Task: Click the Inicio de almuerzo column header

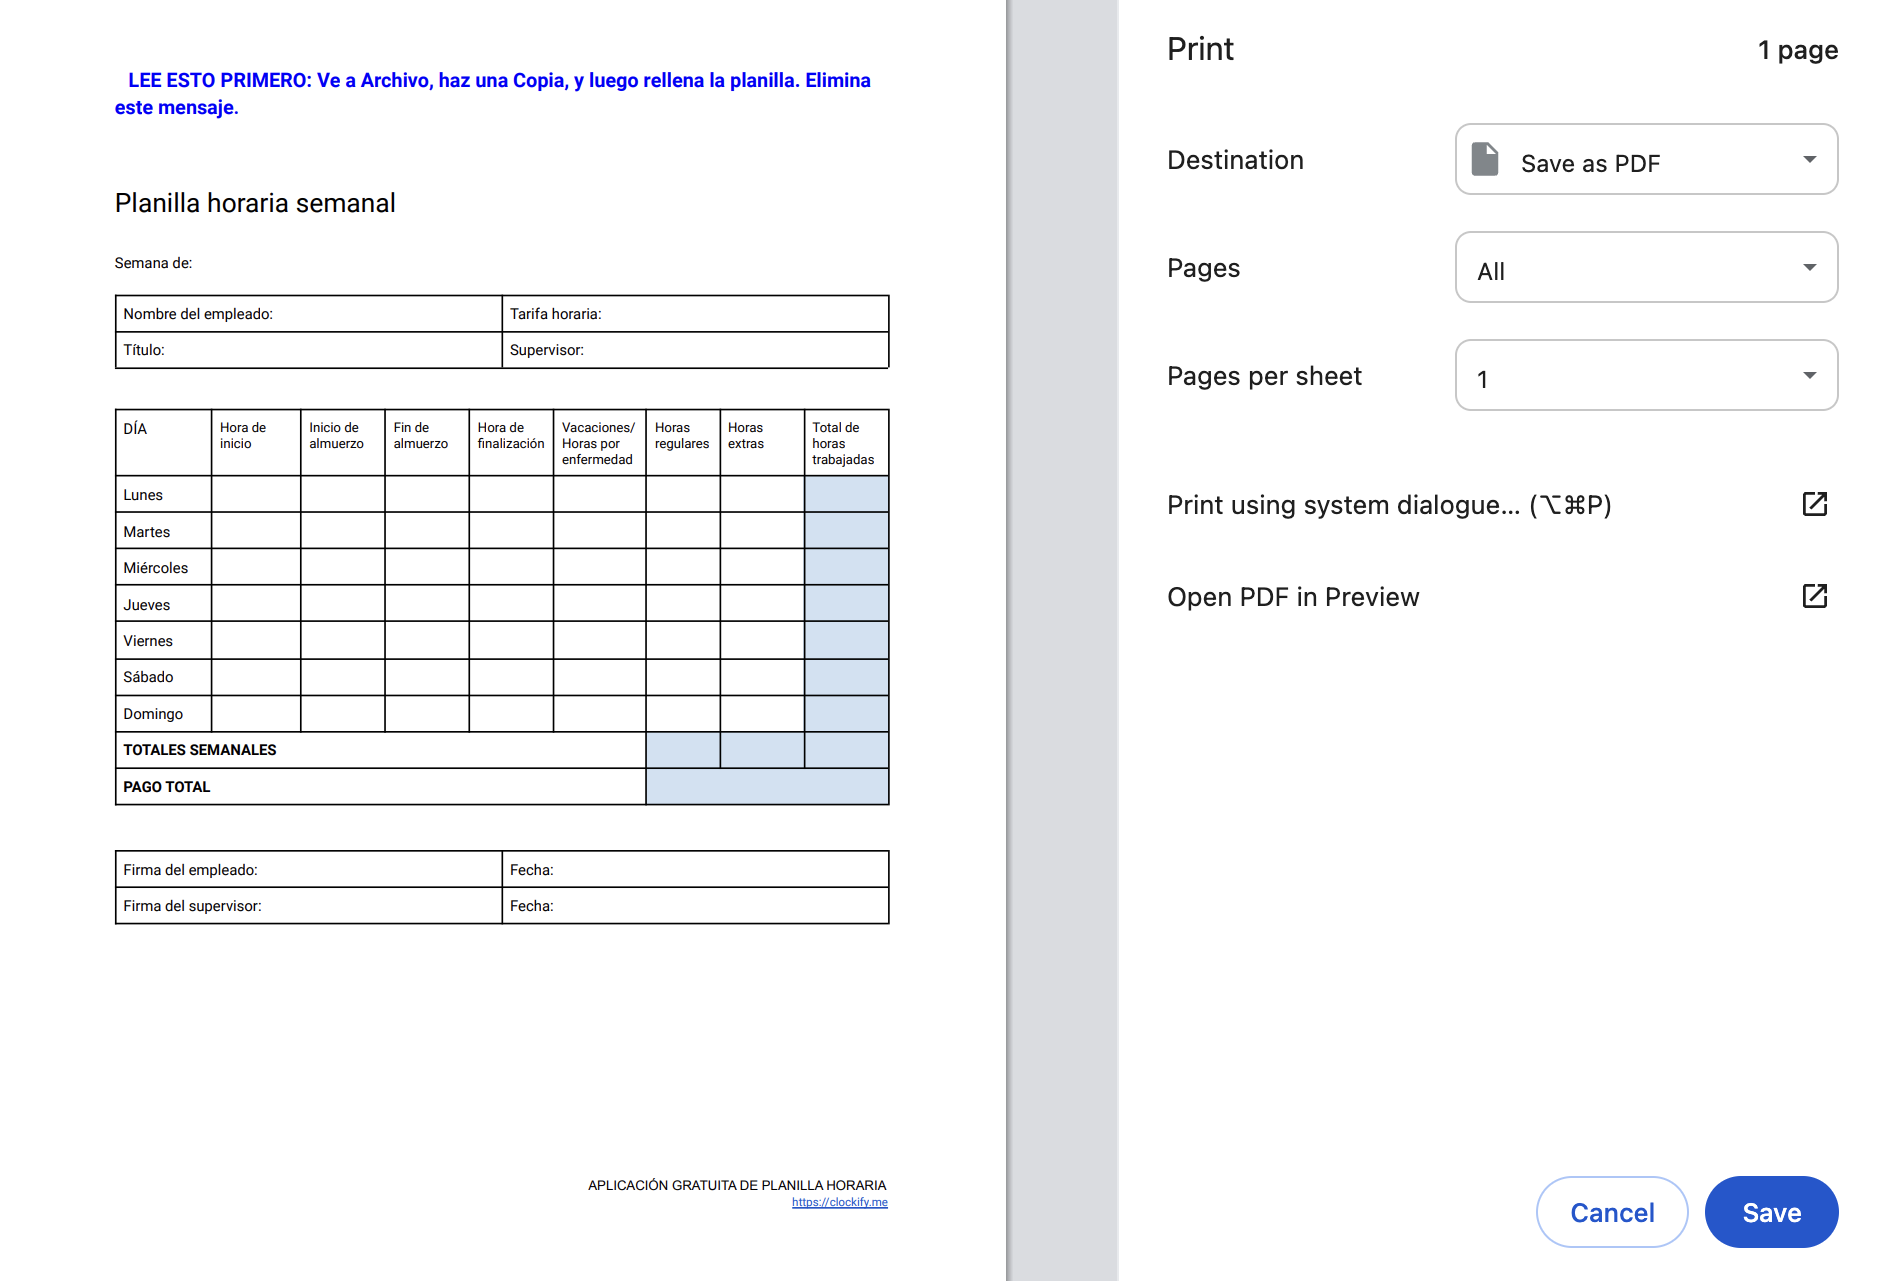Action: coord(342,442)
